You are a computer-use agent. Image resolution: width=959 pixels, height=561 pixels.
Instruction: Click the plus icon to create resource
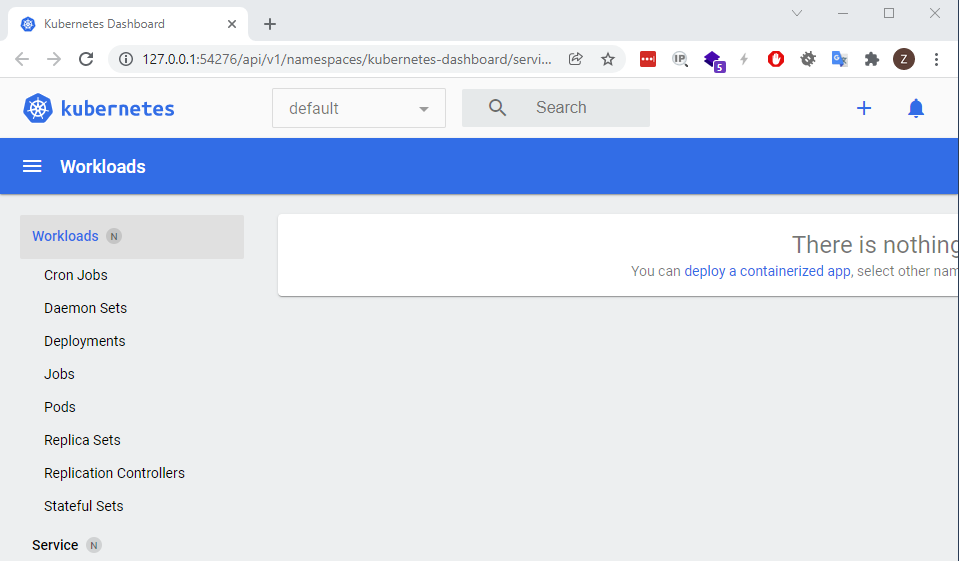[864, 108]
